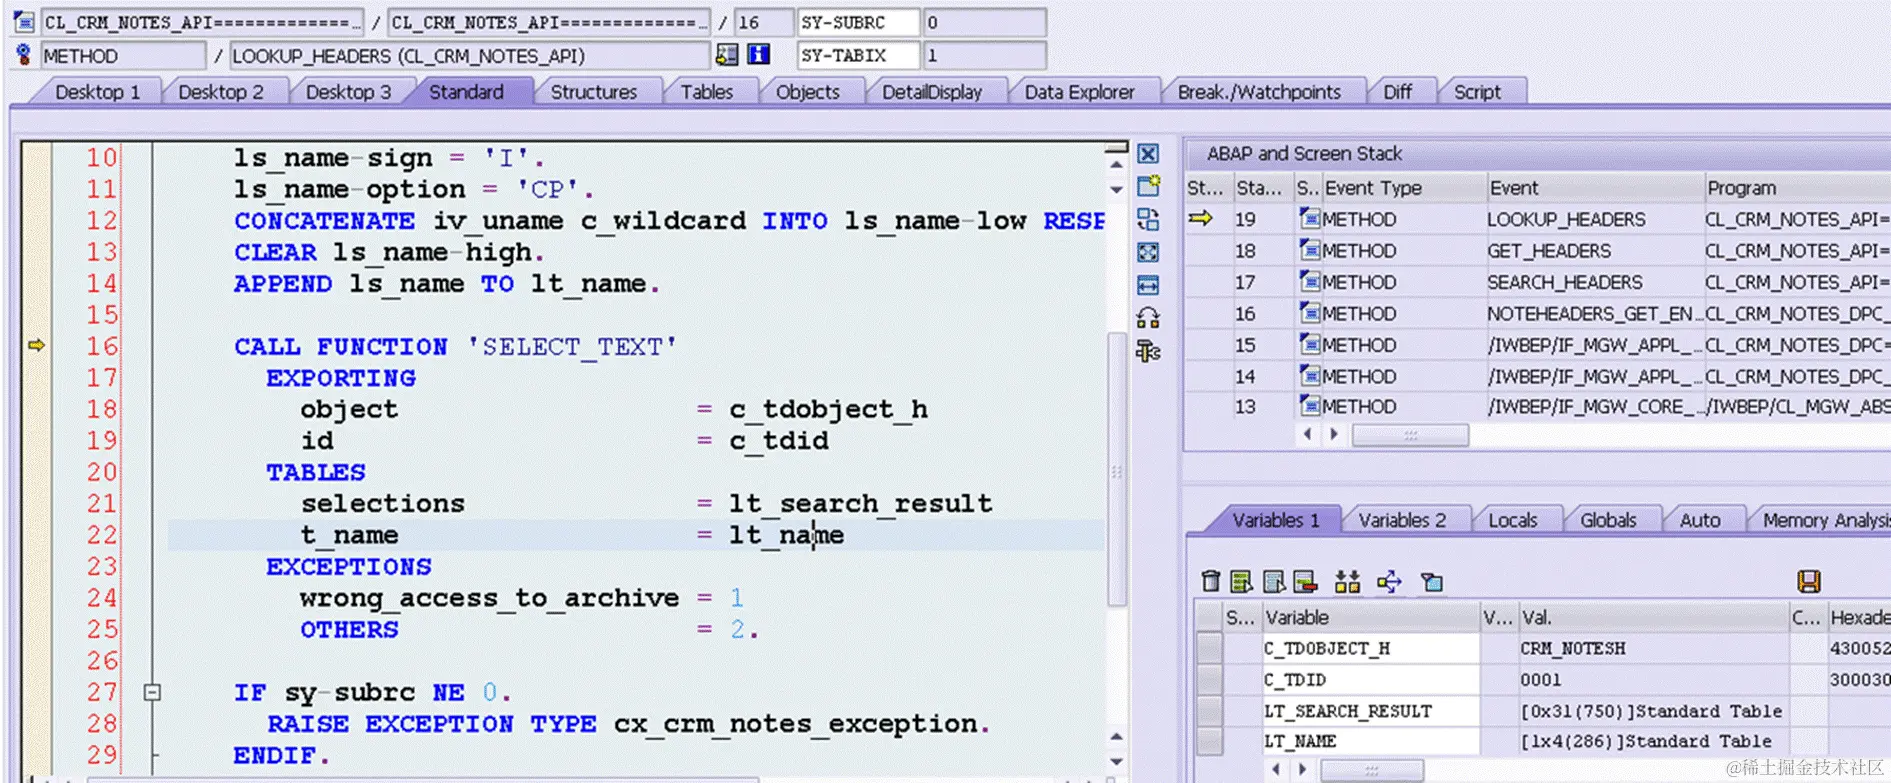Click the C_TDOBJECT_H variable name cell

pyautogui.click(x=1369, y=648)
